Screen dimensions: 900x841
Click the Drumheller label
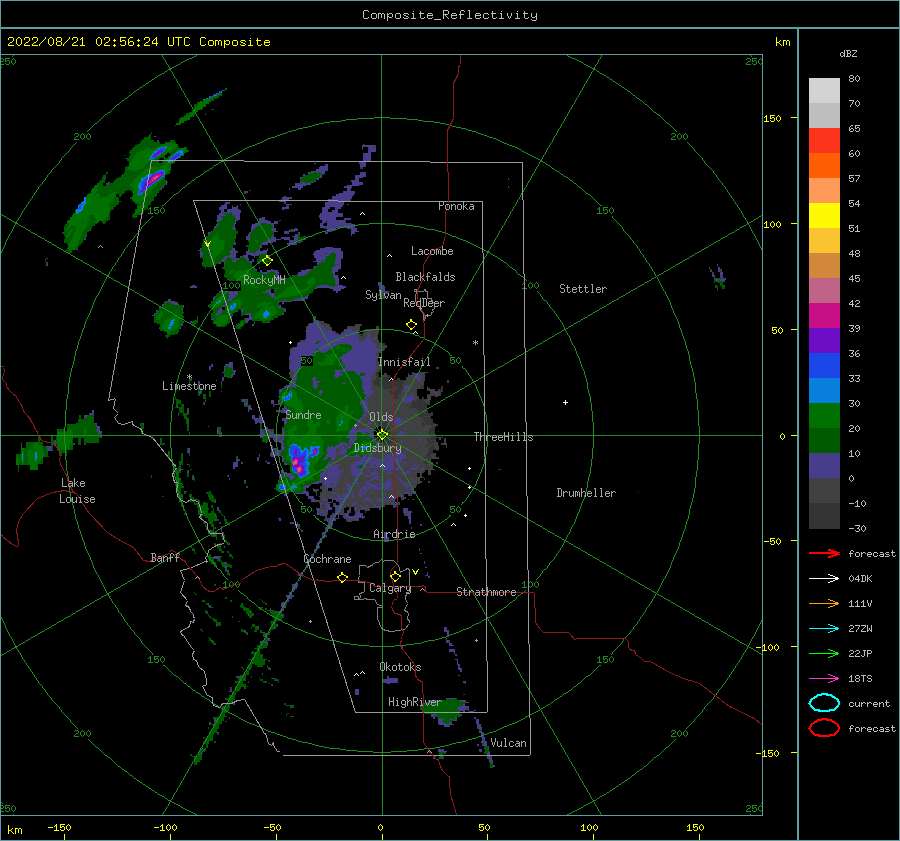coord(586,493)
